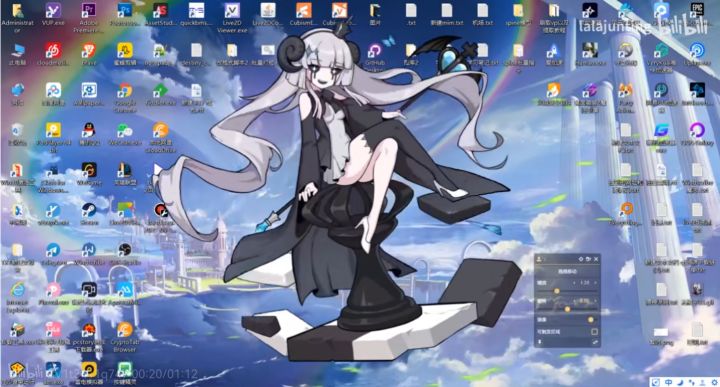Open the Baidu cloud drive icon
Image resolution: width=720 pixels, height=387 pixels.
tap(53, 90)
